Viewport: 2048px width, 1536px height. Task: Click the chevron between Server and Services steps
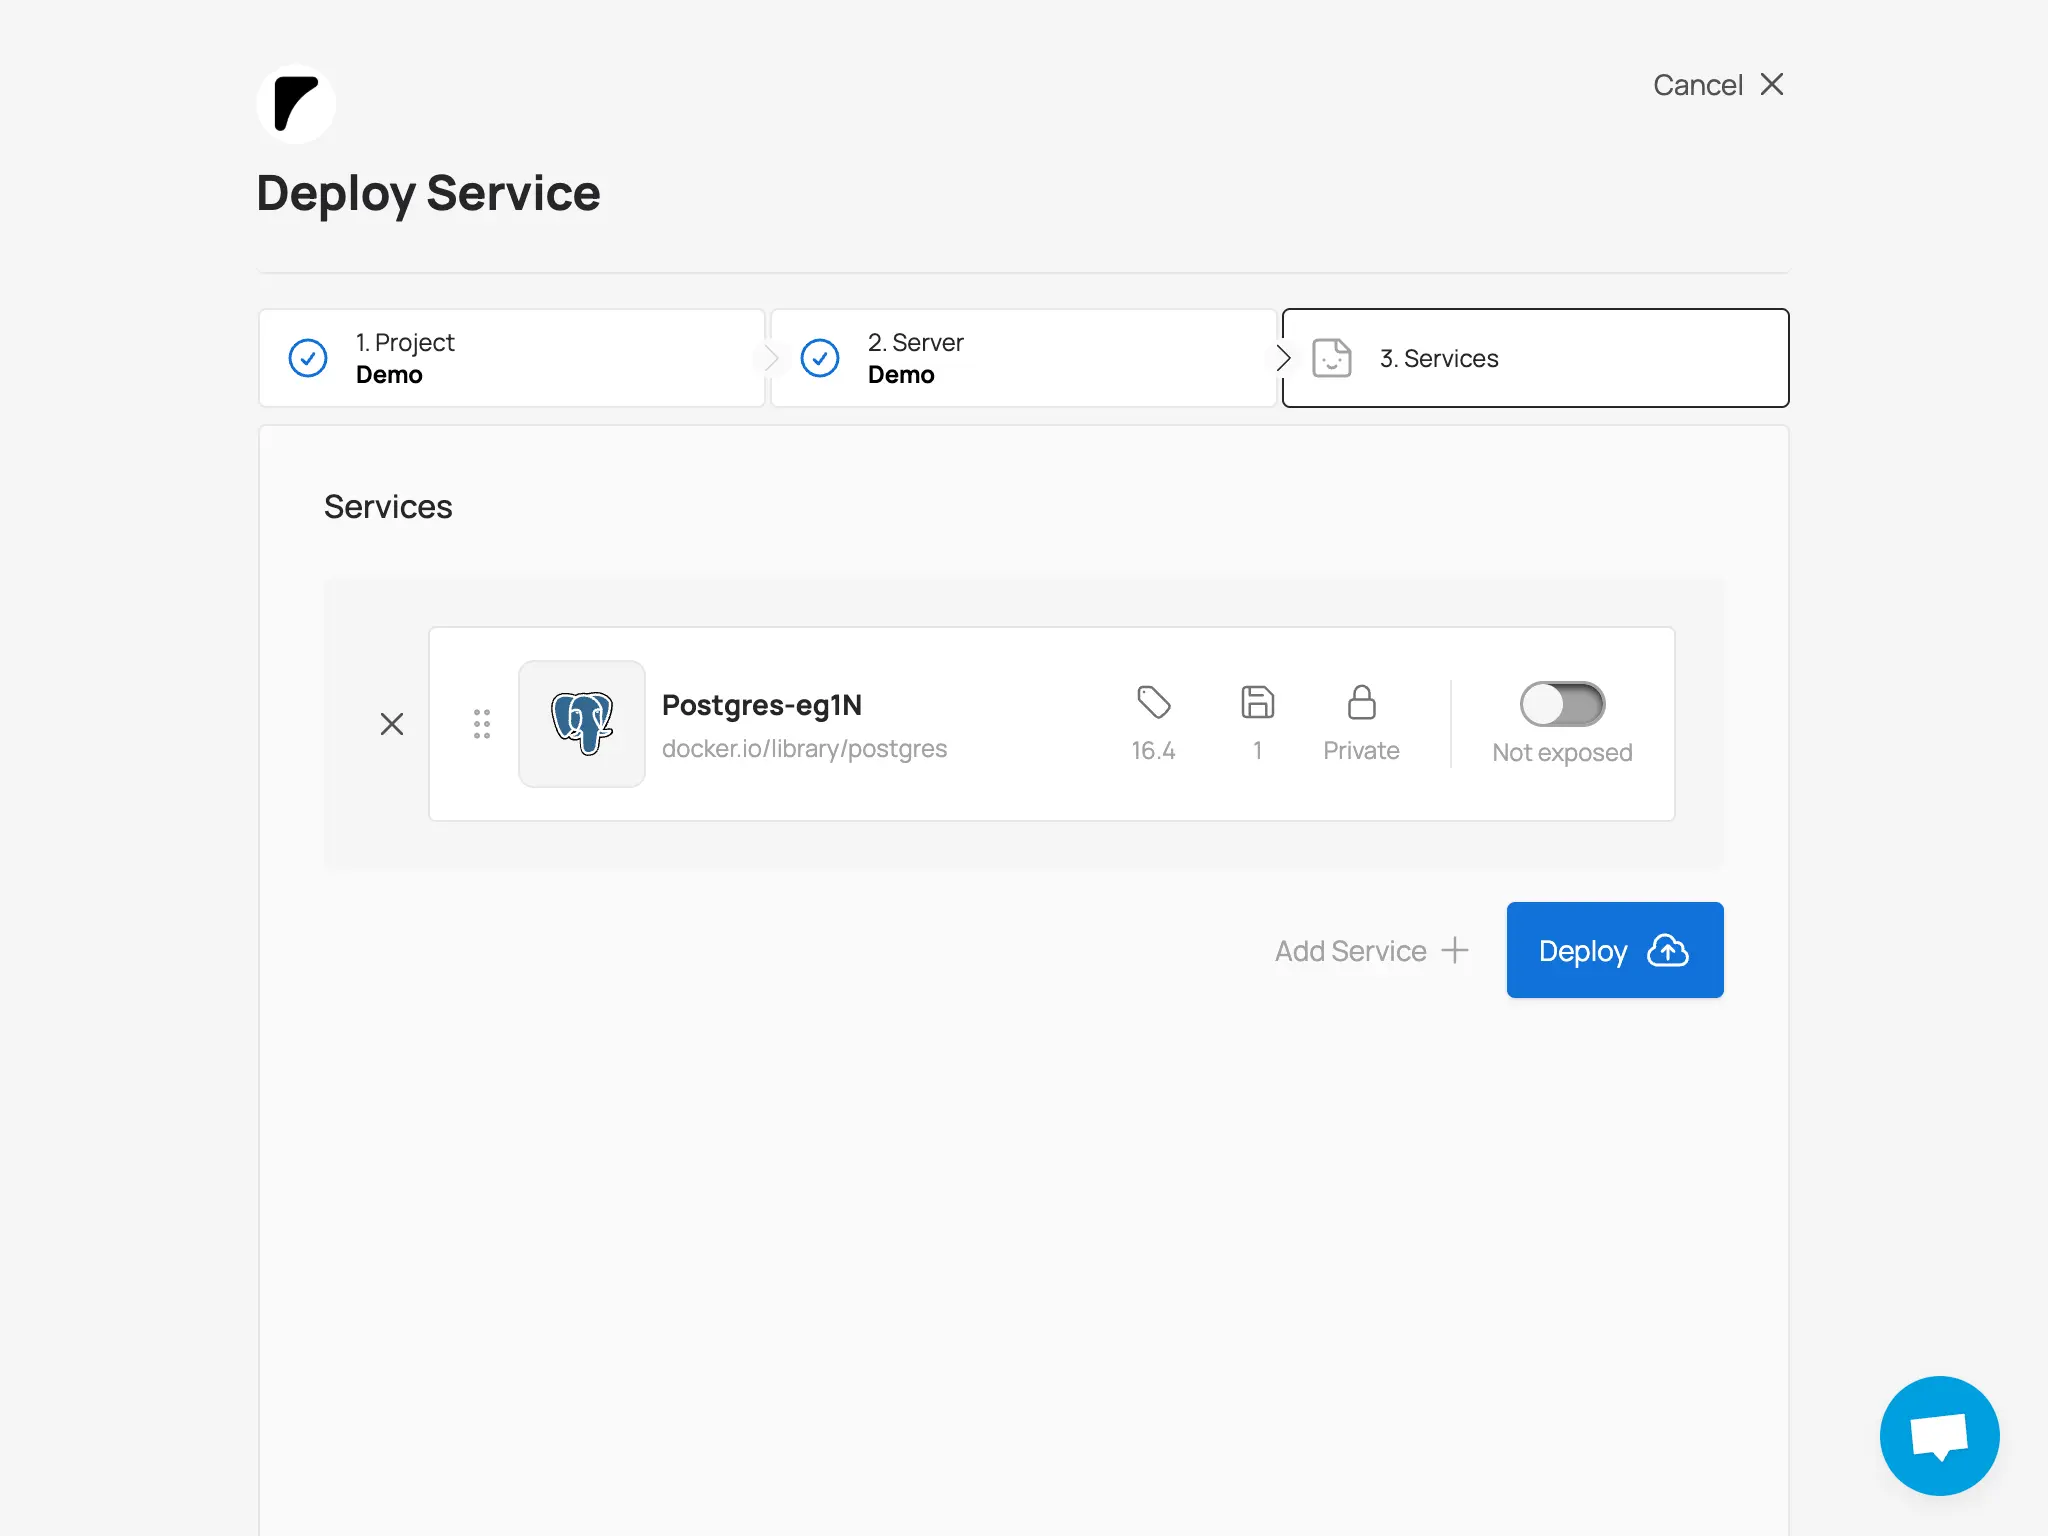coord(1284,357)
